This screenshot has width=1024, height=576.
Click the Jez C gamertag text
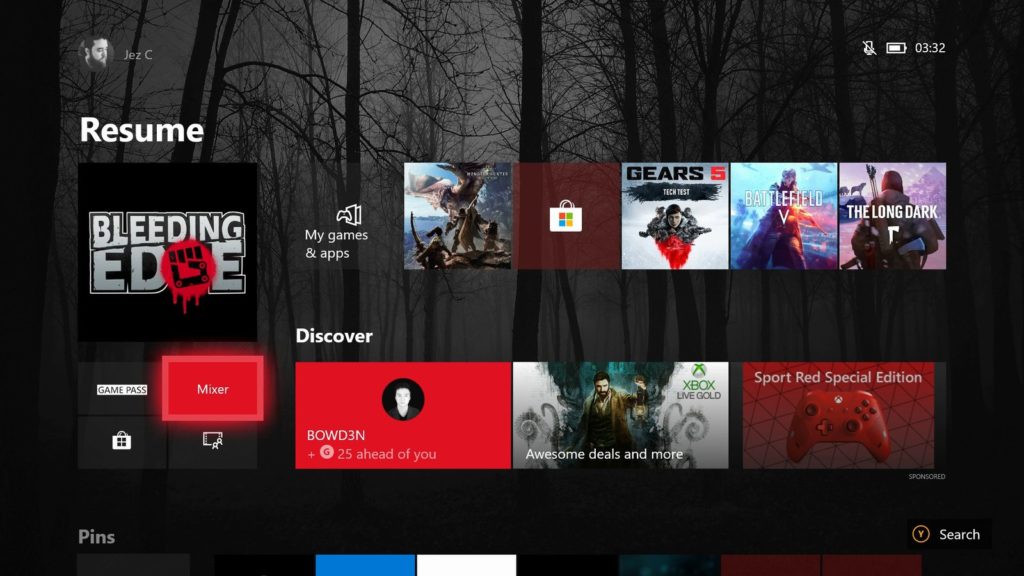point(138,55)
